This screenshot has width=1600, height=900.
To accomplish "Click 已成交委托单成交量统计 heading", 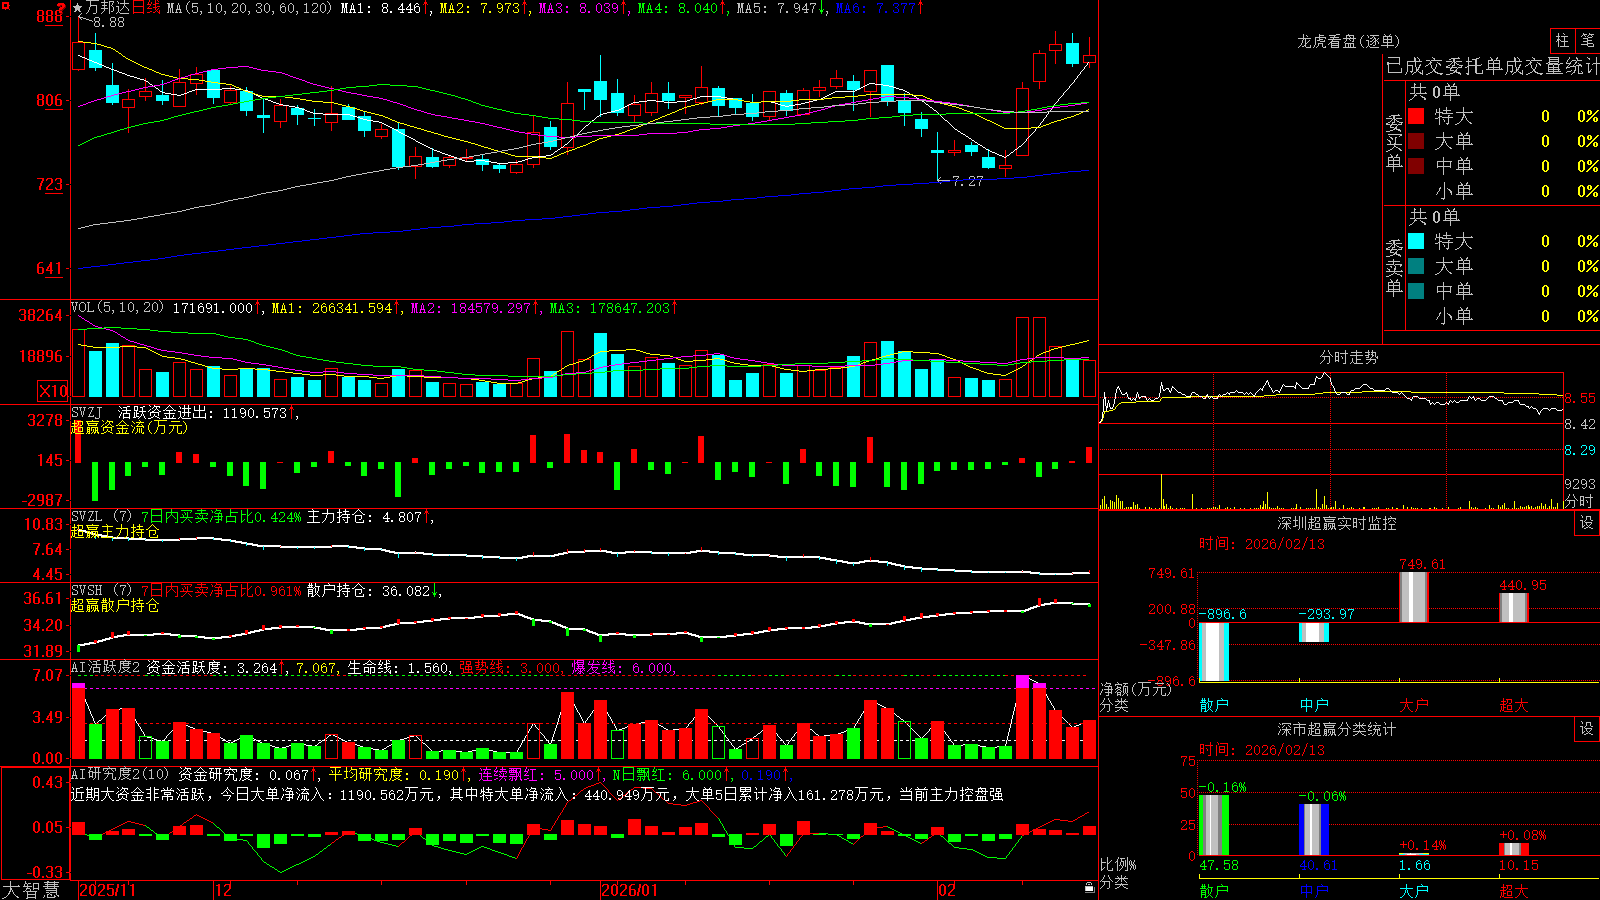I will [1492, 66].
